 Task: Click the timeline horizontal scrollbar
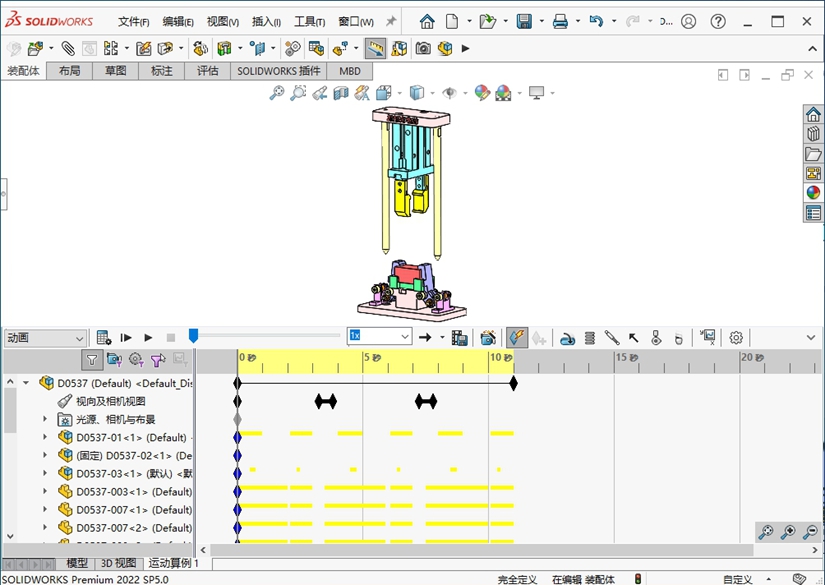point(481,550)
